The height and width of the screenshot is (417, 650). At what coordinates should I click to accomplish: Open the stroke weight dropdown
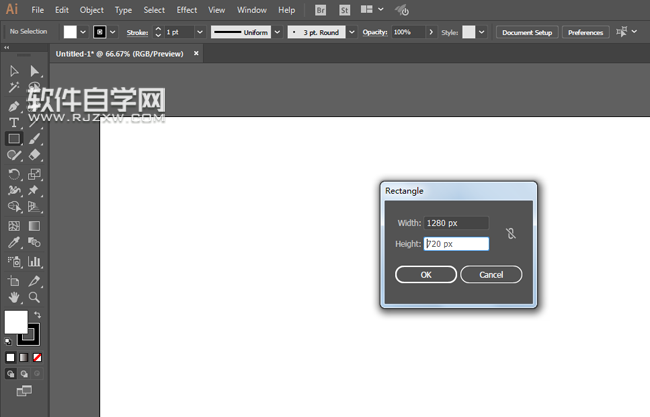pyautogui.click(x=197, y=32)
